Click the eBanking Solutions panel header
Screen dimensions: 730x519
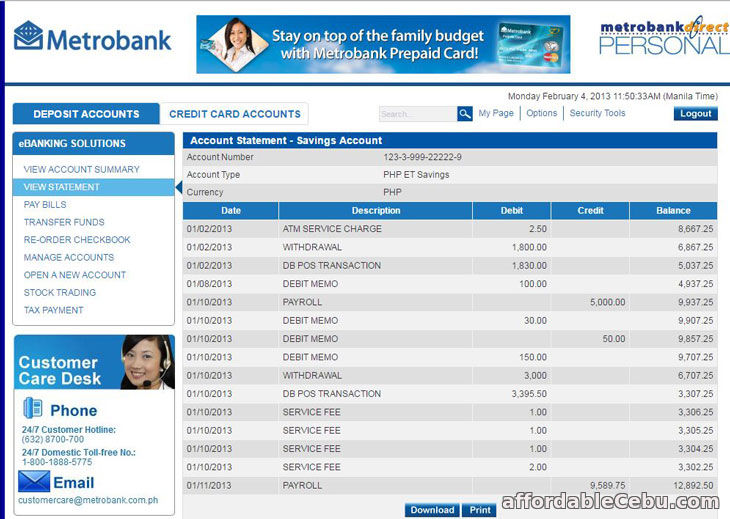(x=94, y=143)
